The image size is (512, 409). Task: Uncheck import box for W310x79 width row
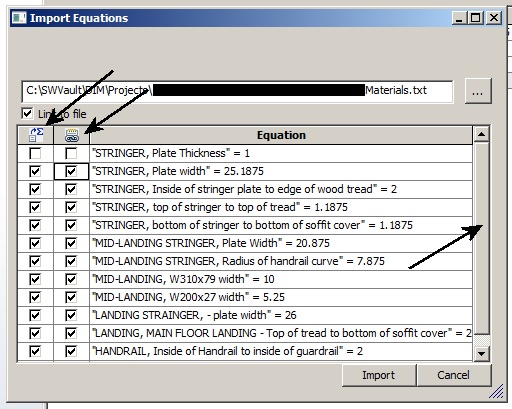pyautogui.click(x=35, y=279)
